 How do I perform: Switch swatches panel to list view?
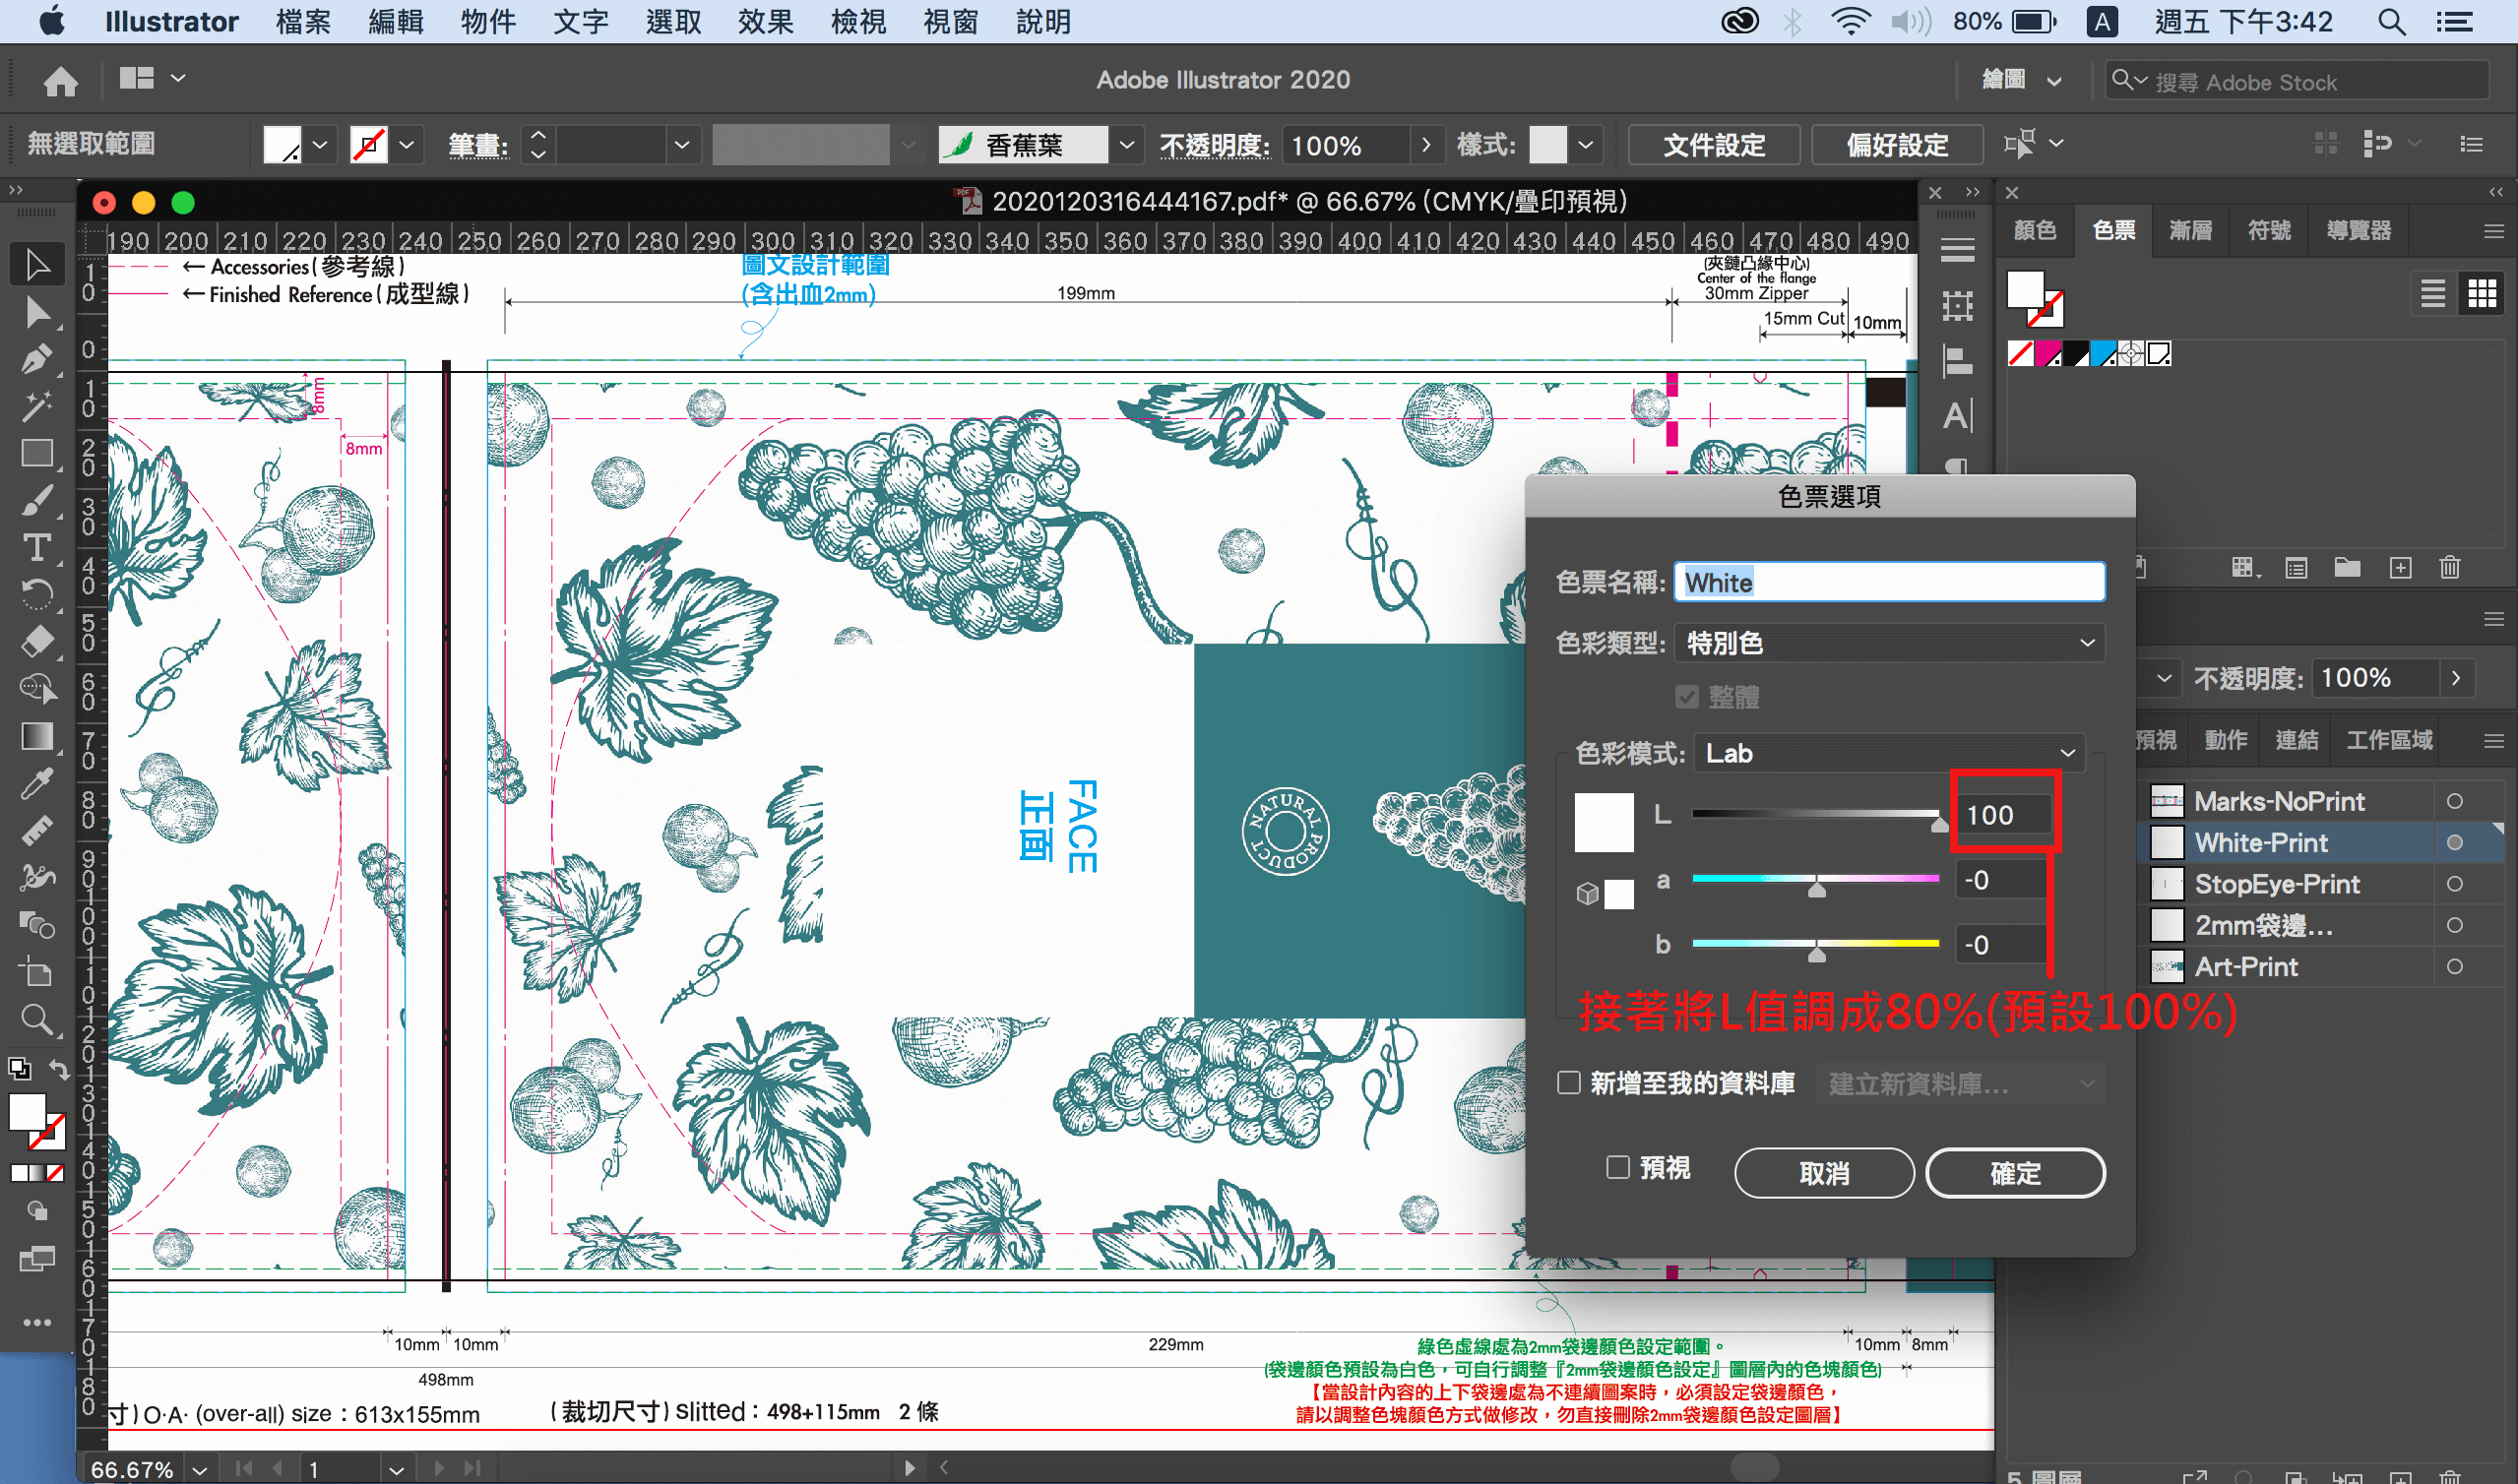tap(2433, 294)
